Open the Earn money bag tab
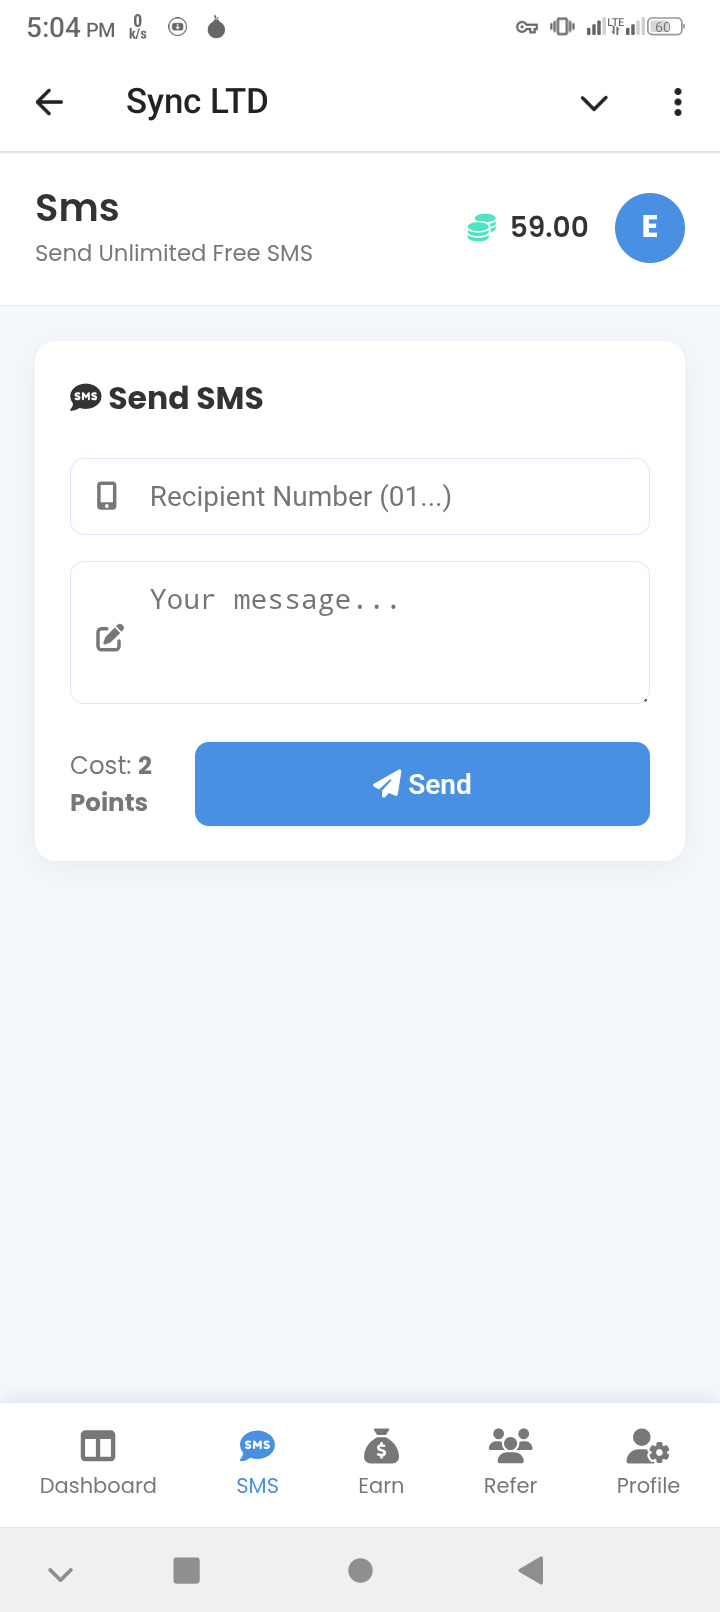This screenshot has height=1612, width=720. coord(381,1462)
